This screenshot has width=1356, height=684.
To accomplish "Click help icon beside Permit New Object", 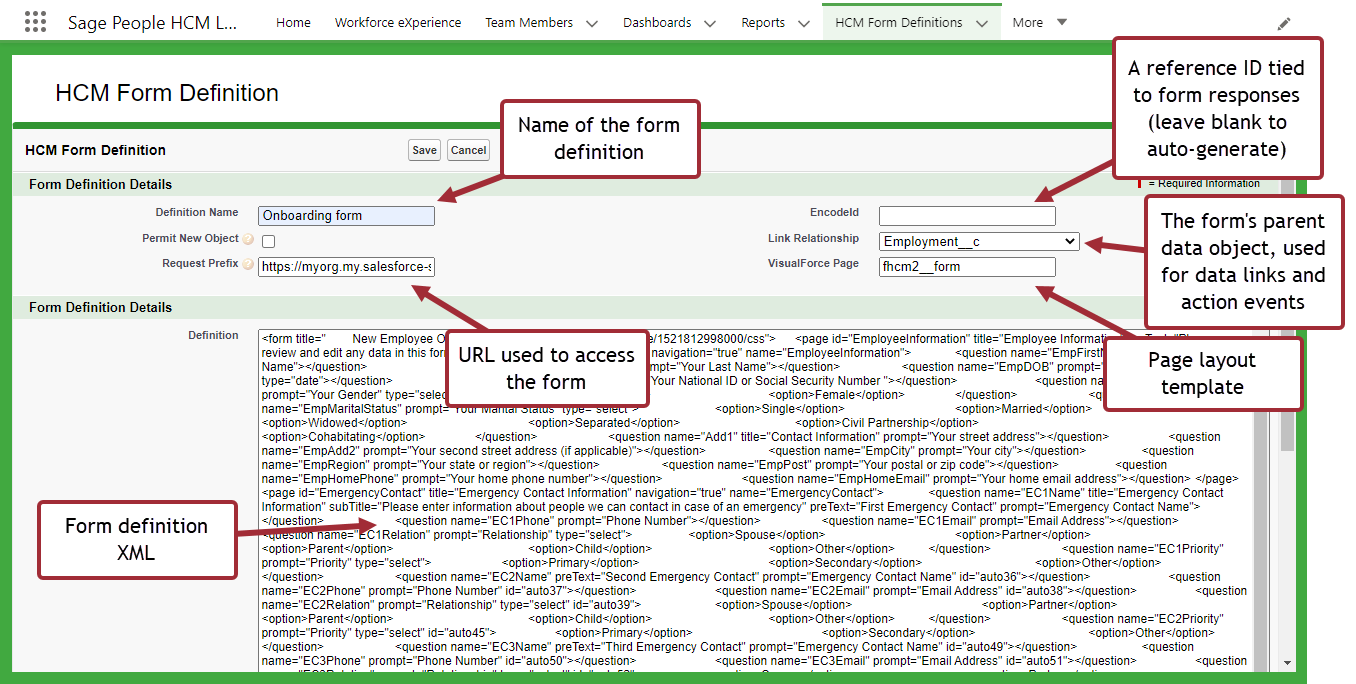I will [x=248, y=240].
